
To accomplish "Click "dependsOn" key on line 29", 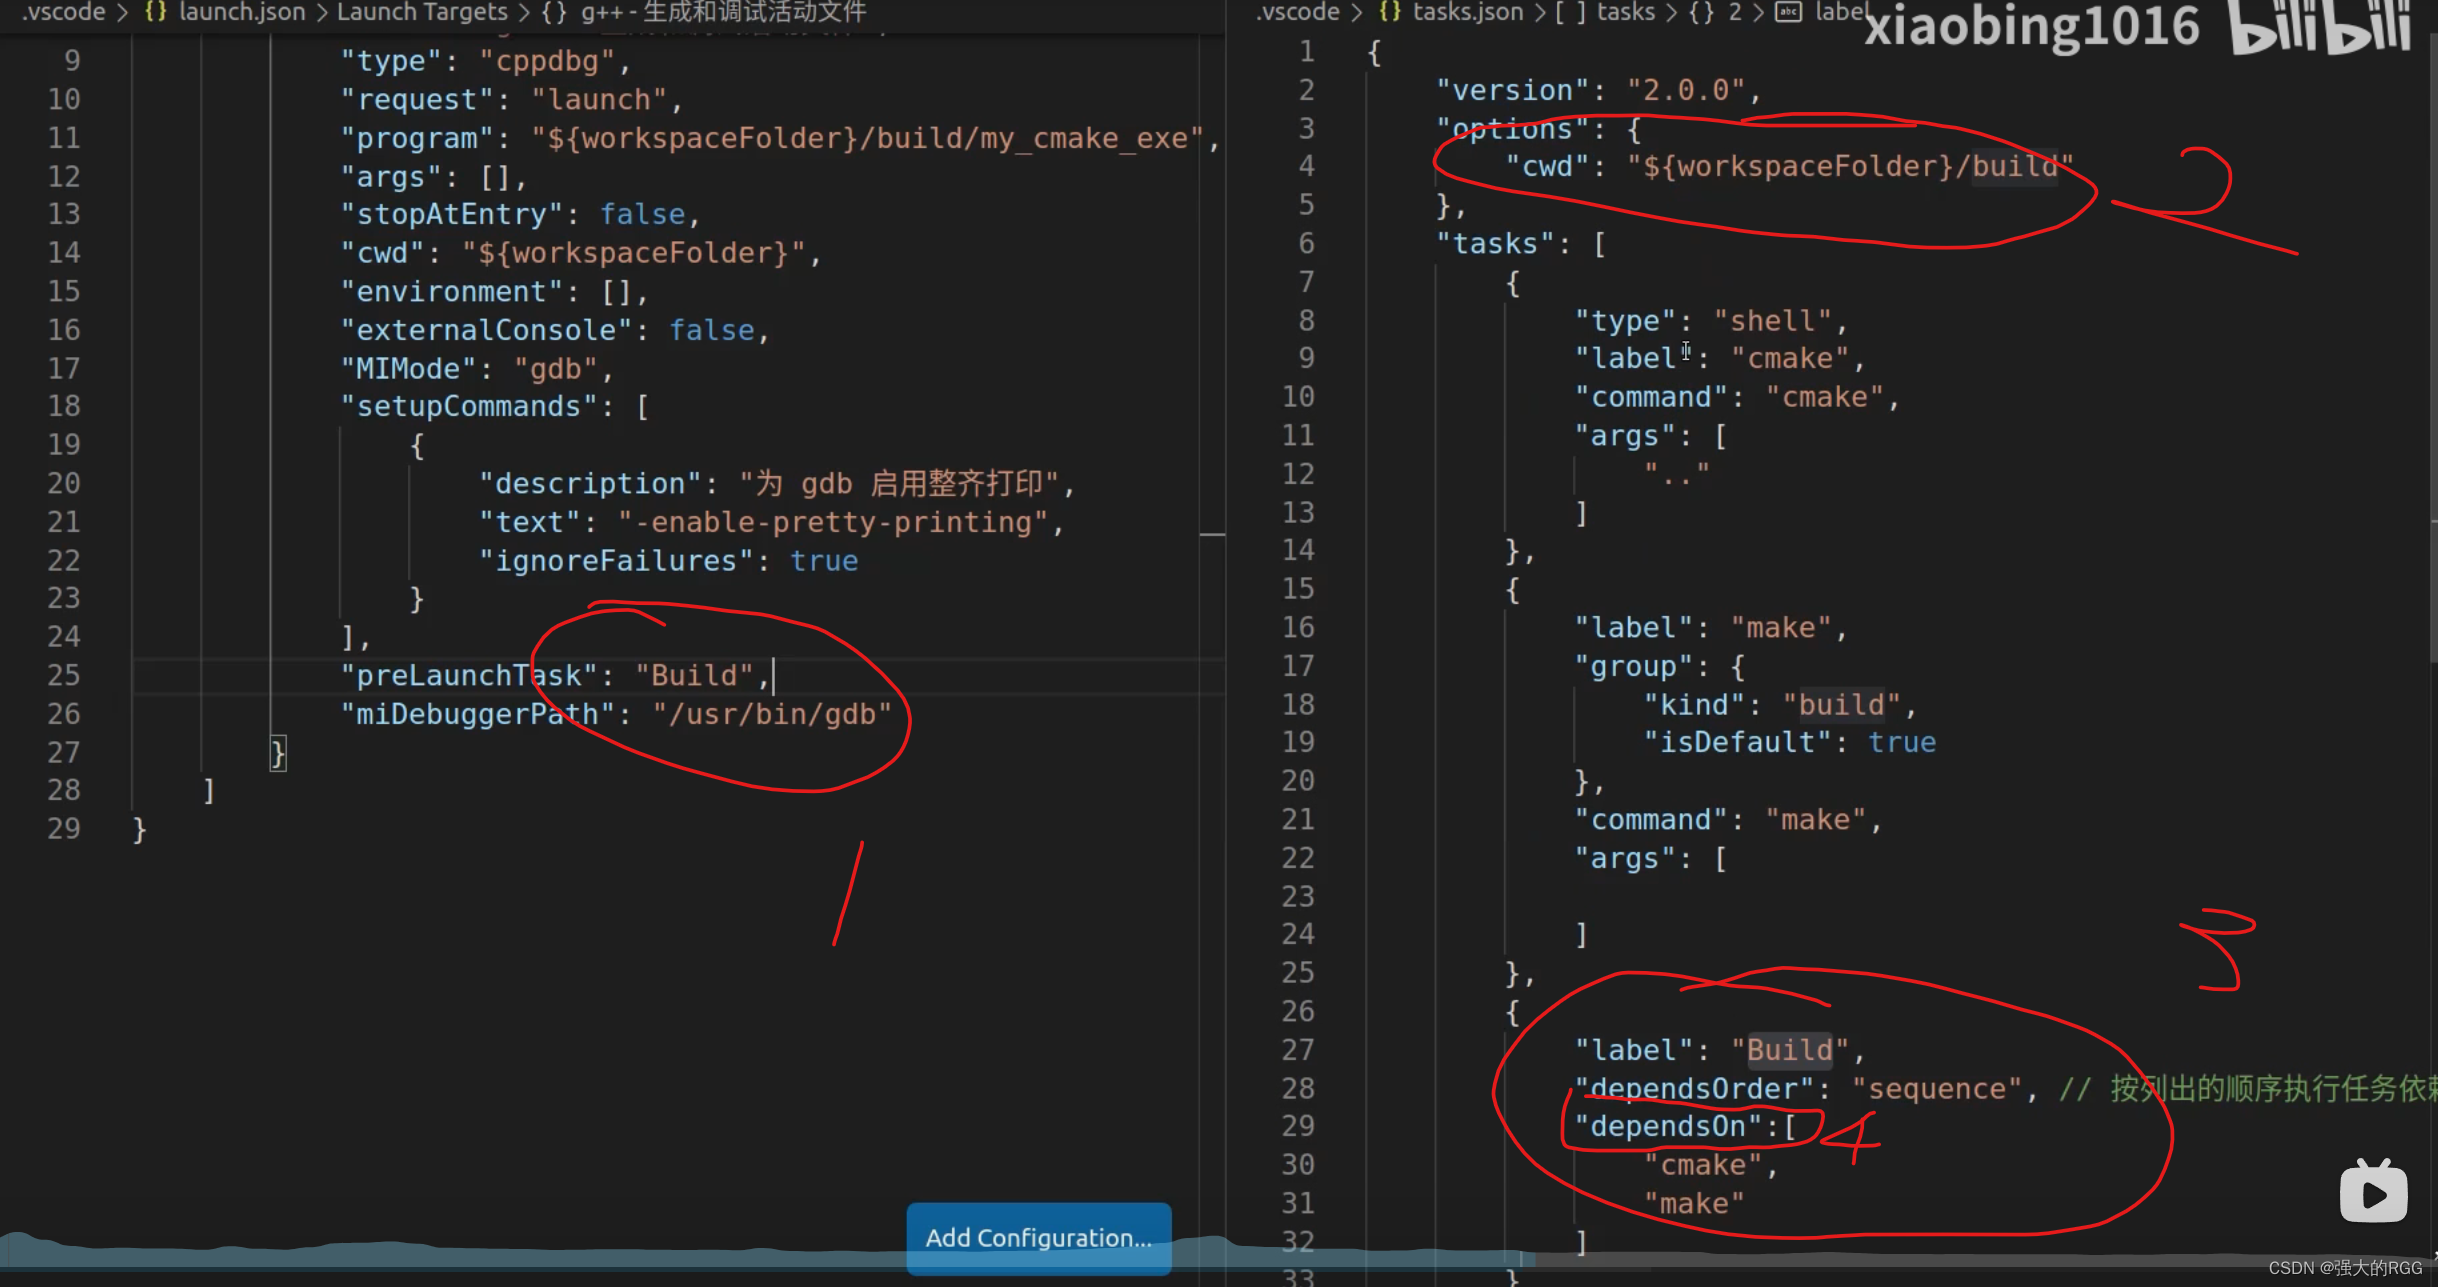I will [x=1667, y=1127].
